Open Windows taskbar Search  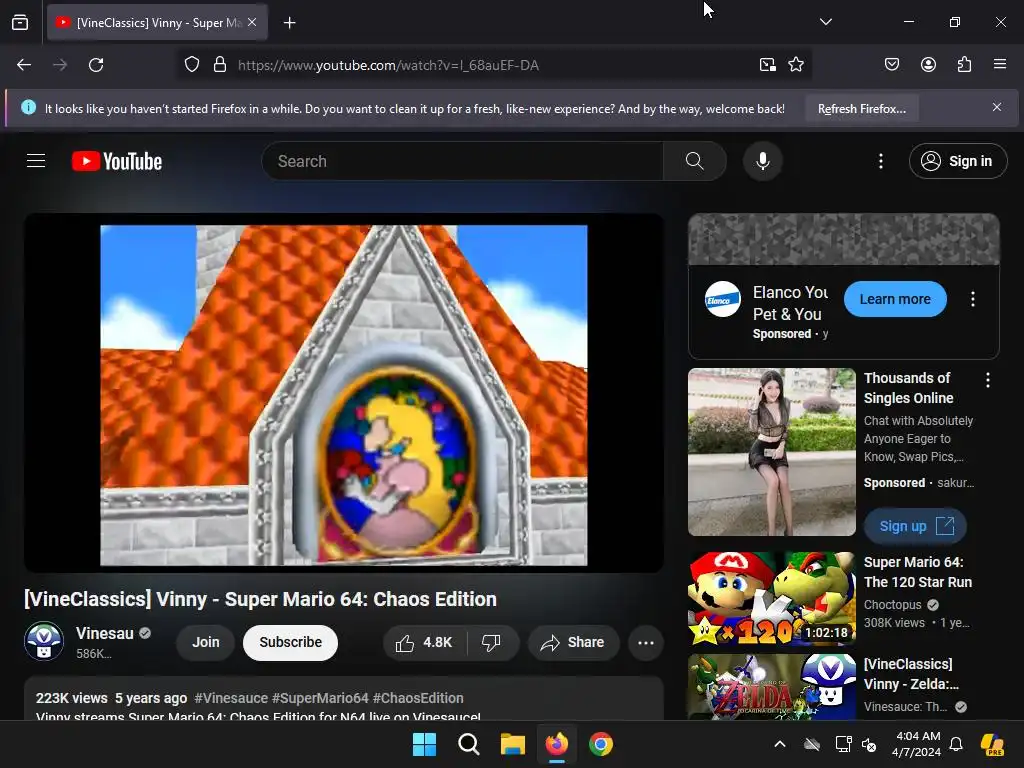[x=468, y=744]
